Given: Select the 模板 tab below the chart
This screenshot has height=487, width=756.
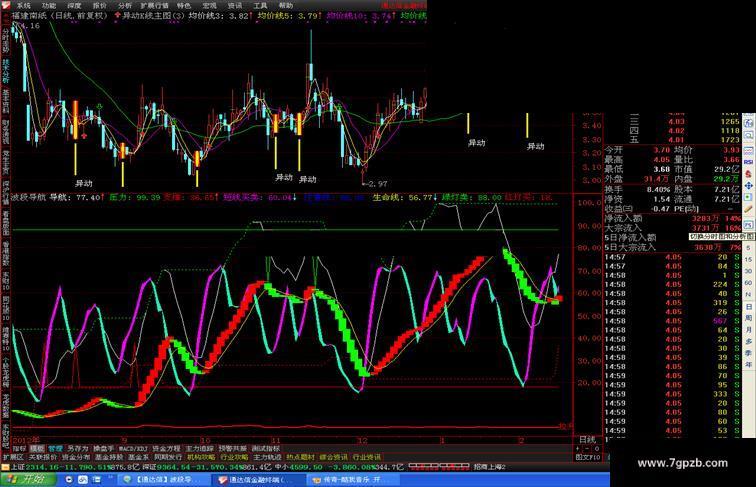Looking at the screenshot, I should (37, 448).
